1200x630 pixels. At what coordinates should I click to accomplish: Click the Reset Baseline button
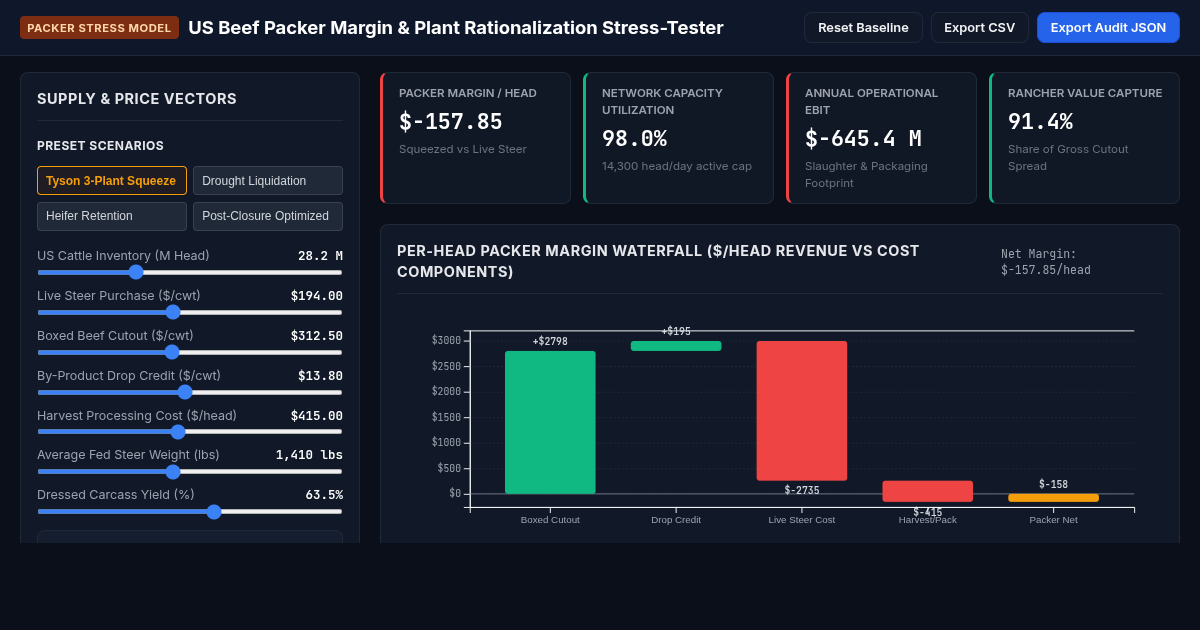pos(863,28)
